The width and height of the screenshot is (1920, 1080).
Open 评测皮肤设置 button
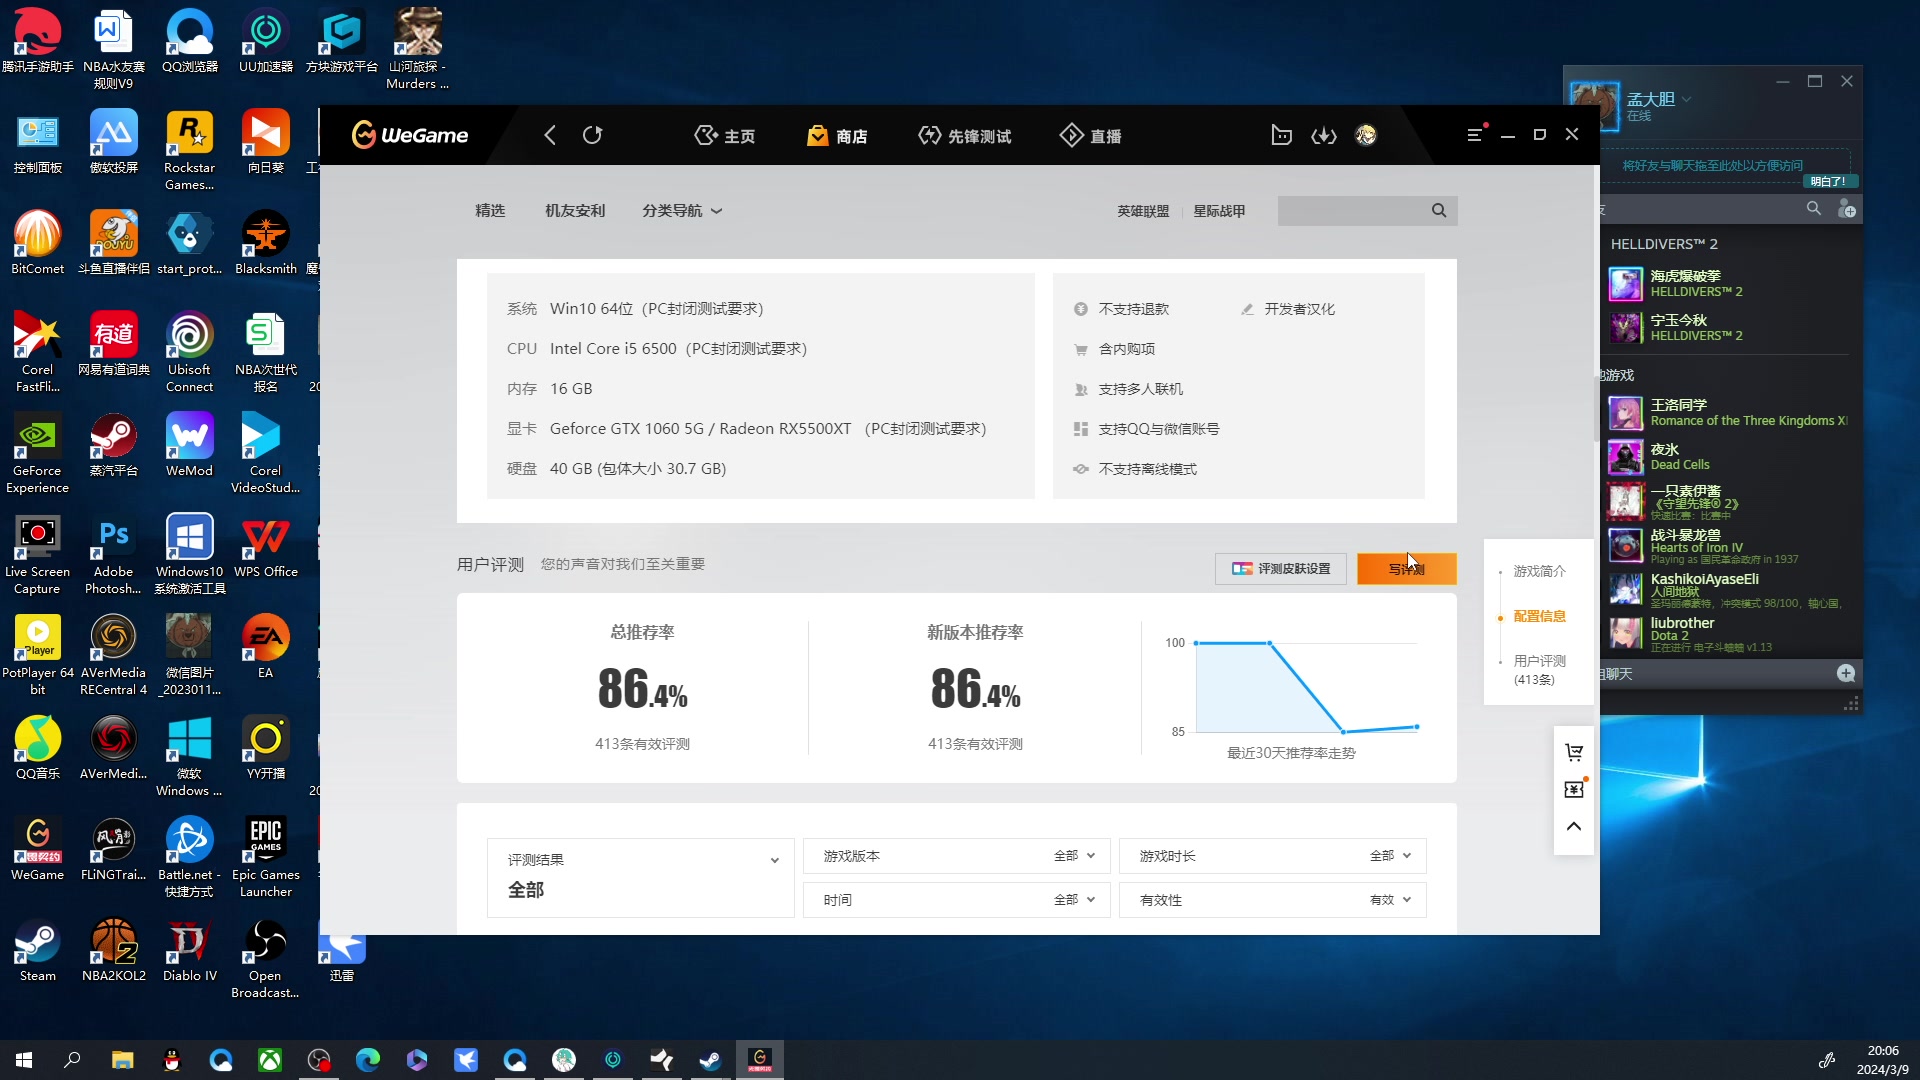[x=1281, y=569]
